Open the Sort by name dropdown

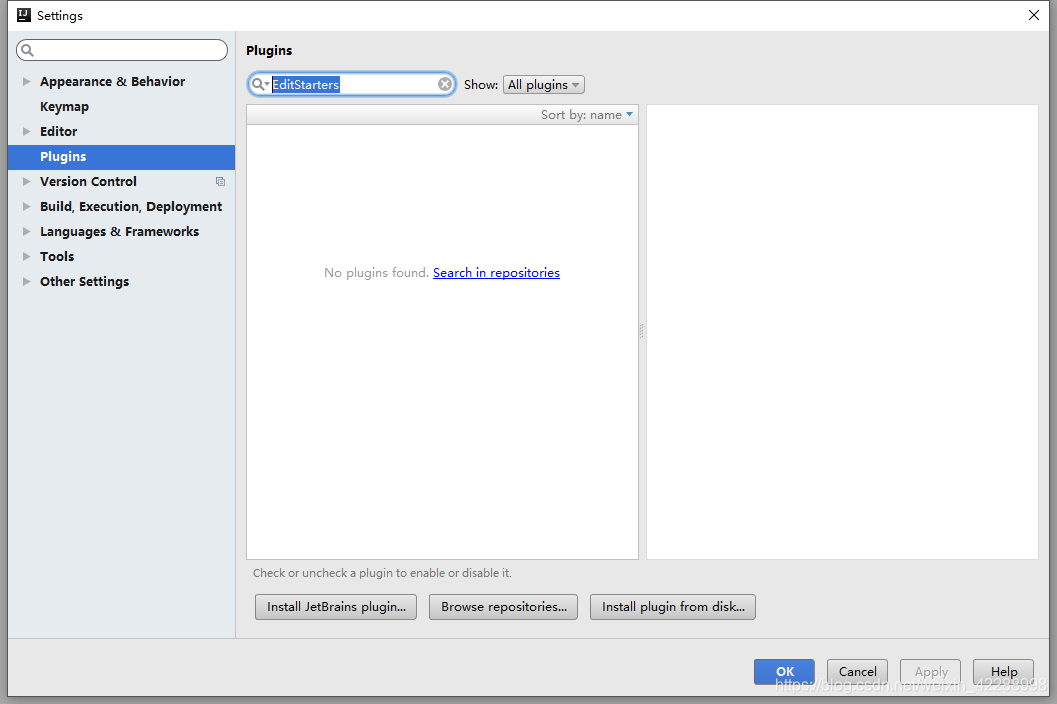pyautogui.click(x=586, y=115)
